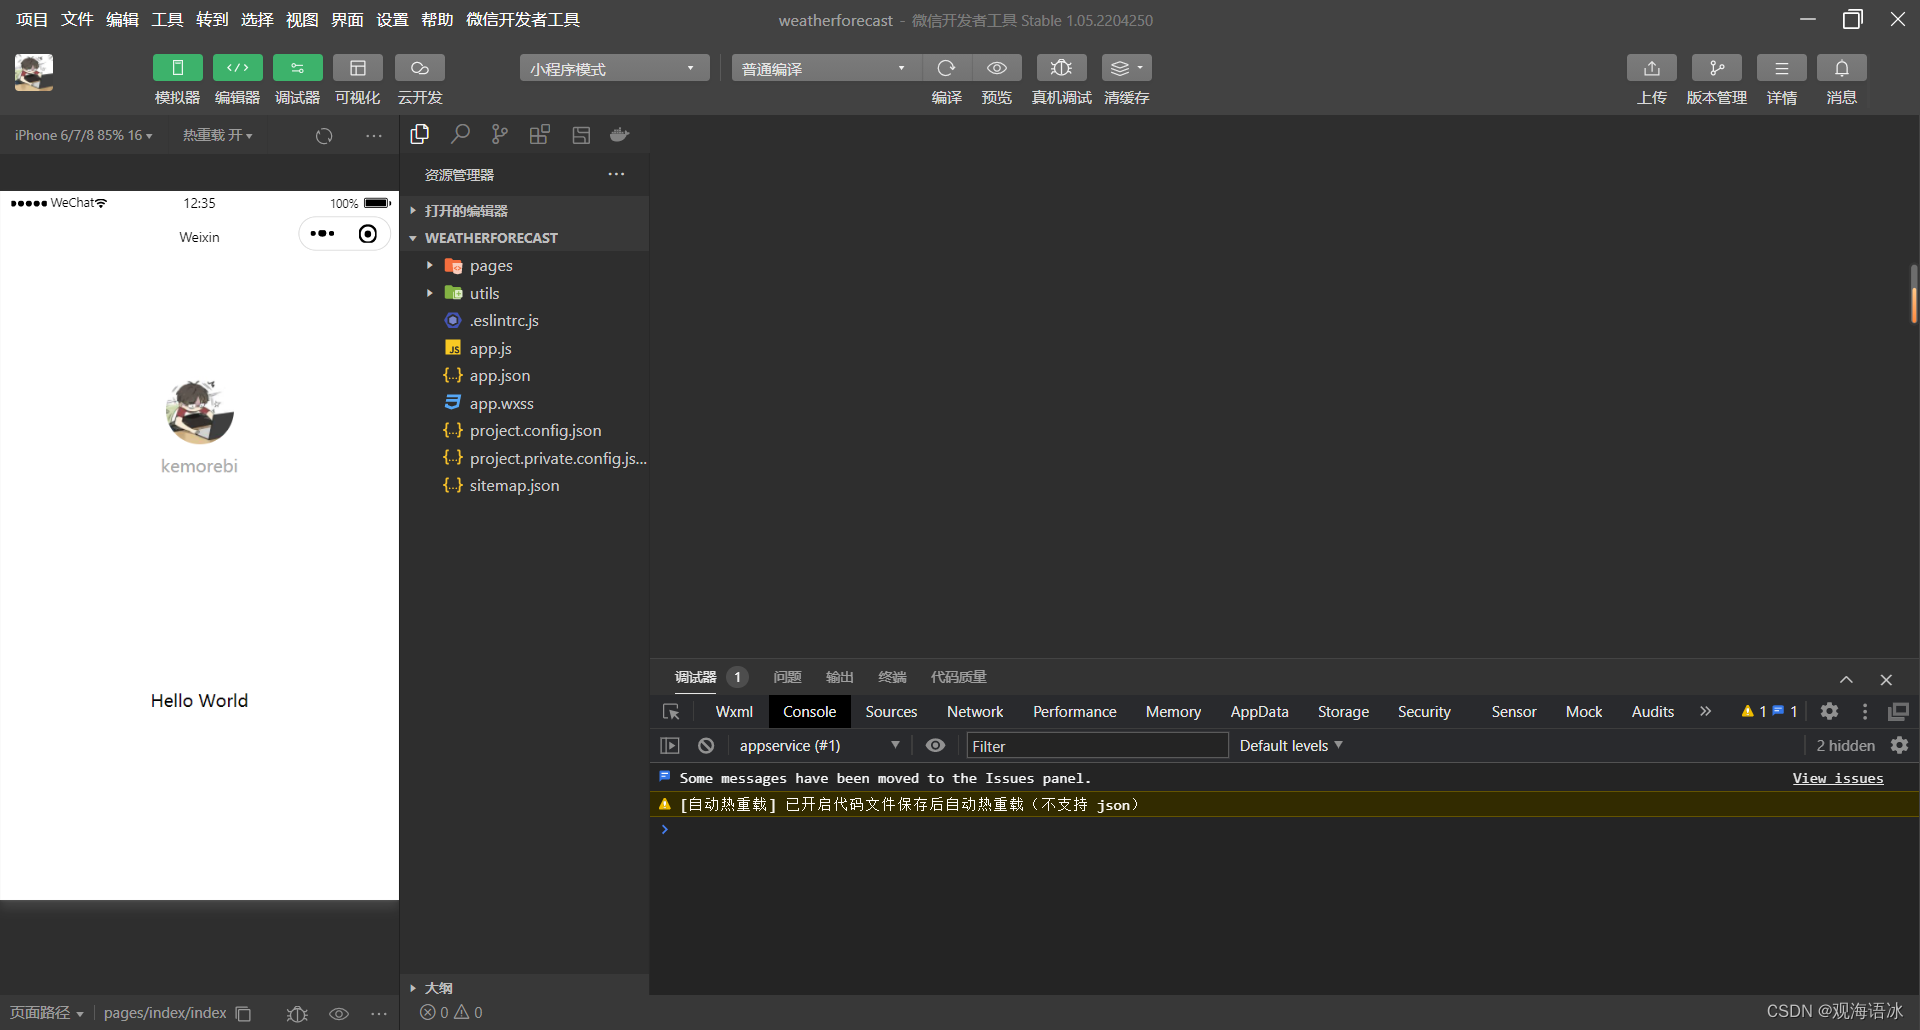Click the 清缓存 clear cache icon
1920x1030 pixels.
pos(1127,68)
